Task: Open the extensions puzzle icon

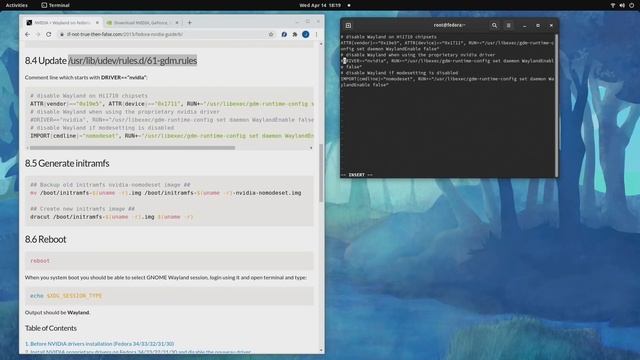Action: tap(295, 34)
